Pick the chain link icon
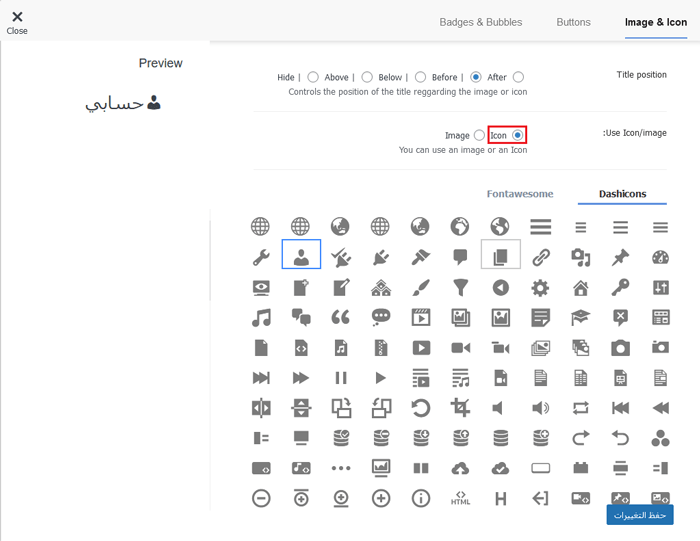700x541 pixels. click(x=541, y=257)
